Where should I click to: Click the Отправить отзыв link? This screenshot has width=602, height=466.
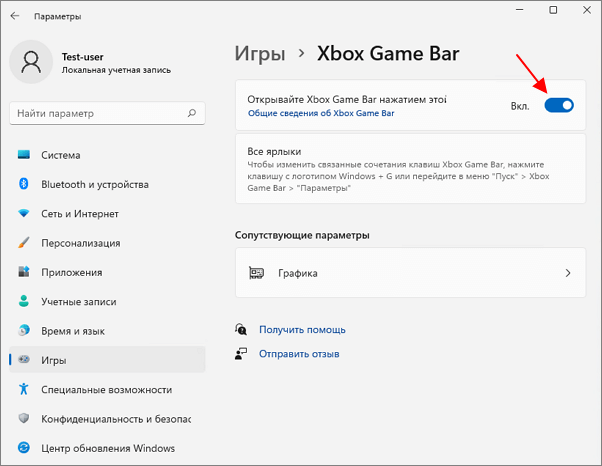(299, 354)
